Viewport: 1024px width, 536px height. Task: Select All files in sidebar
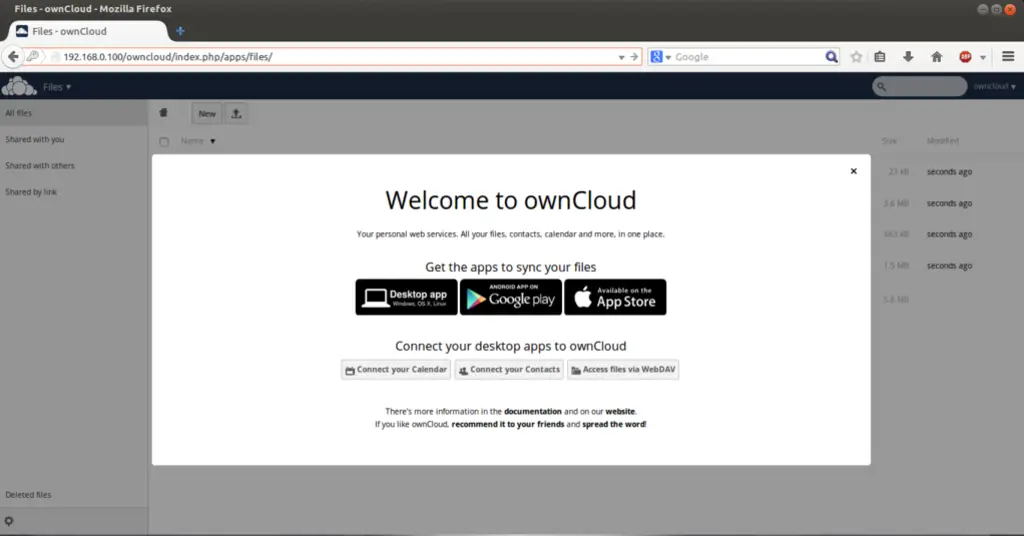coord(73,113)
